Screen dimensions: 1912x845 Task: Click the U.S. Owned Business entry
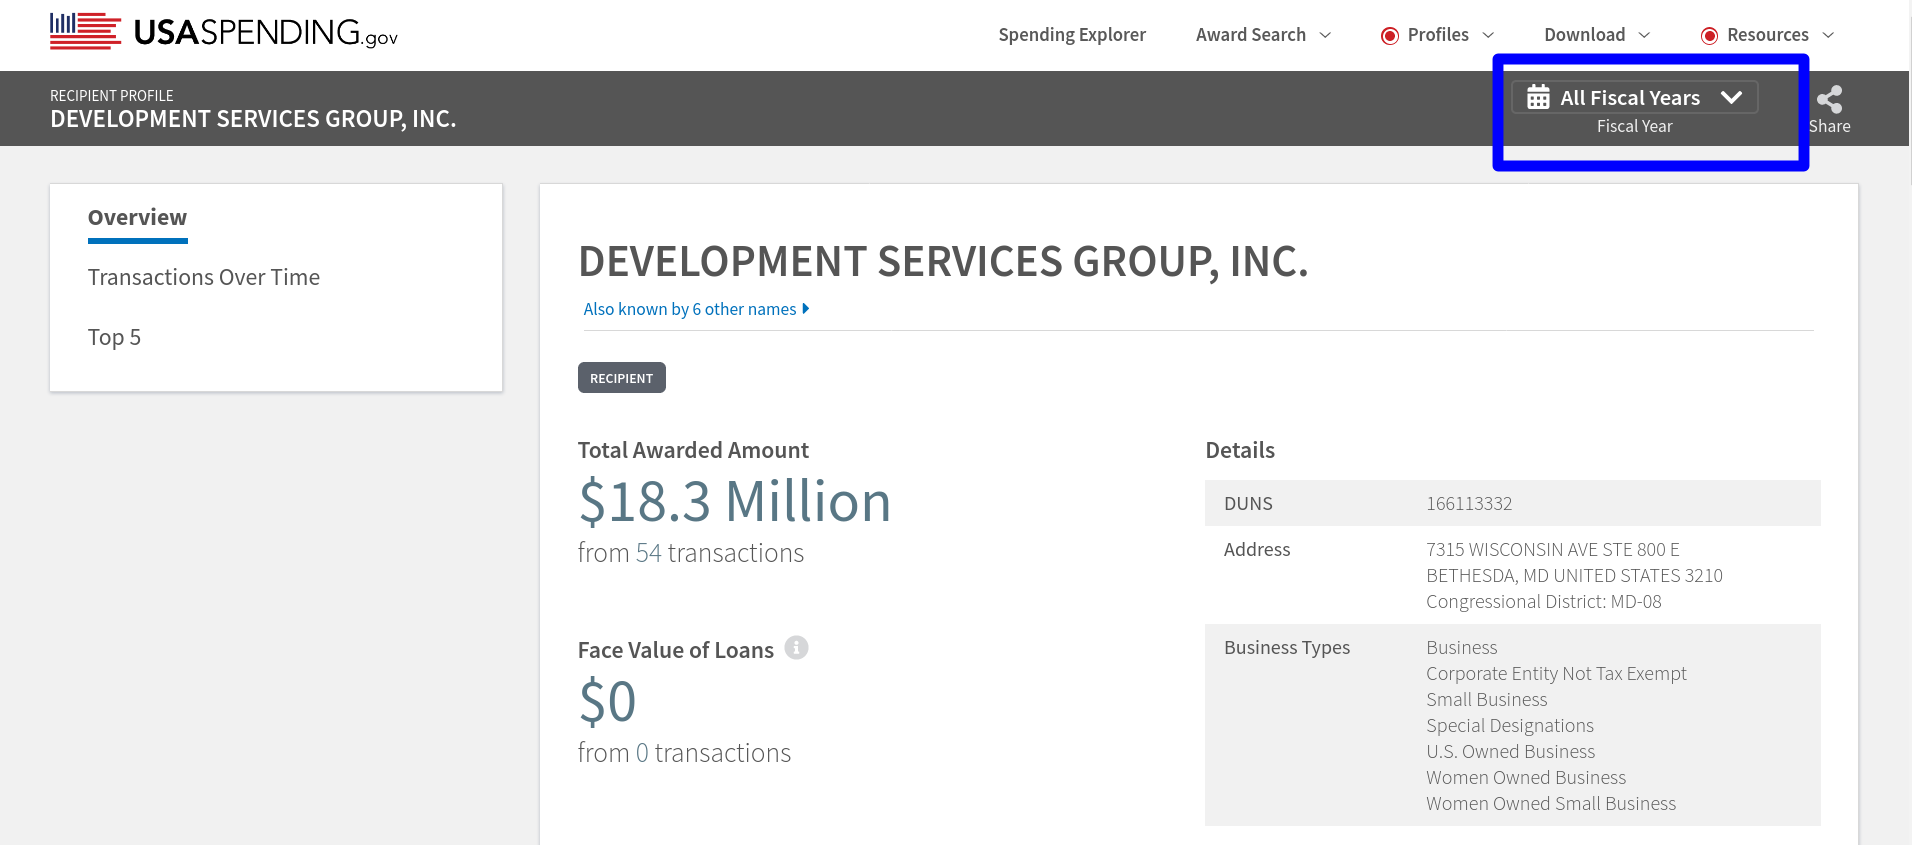[1510, 751]
